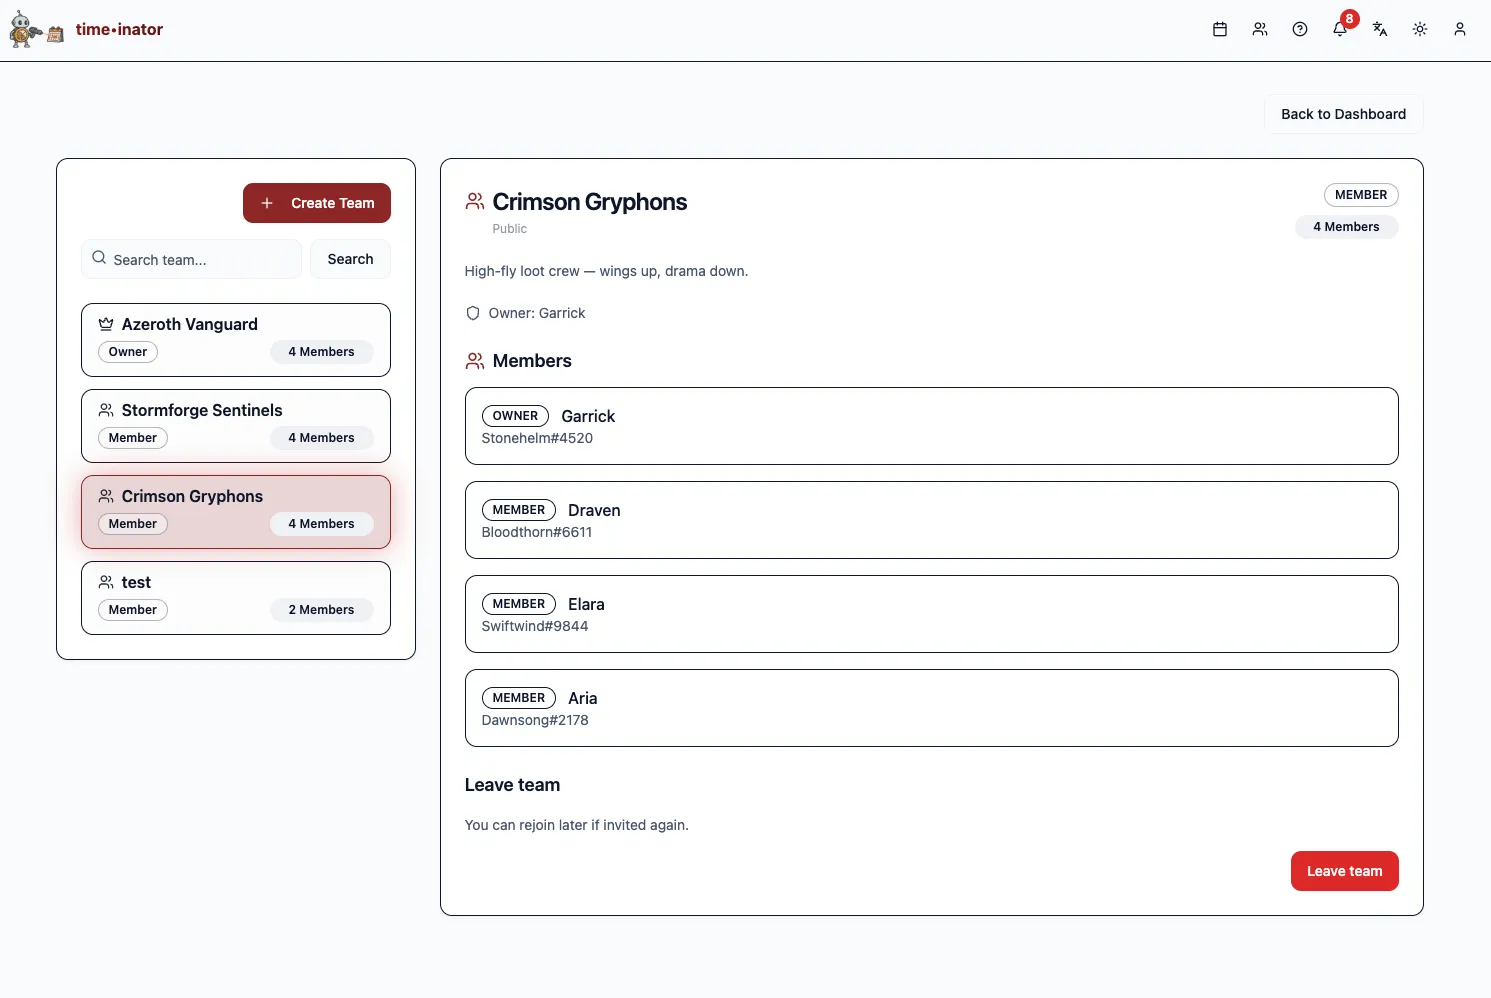Click the magnifier icon in search field

tap(99, 258)
